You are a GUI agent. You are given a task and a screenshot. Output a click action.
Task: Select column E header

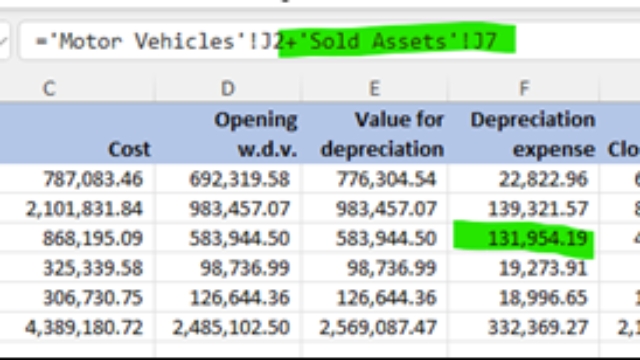pos(374,88)
